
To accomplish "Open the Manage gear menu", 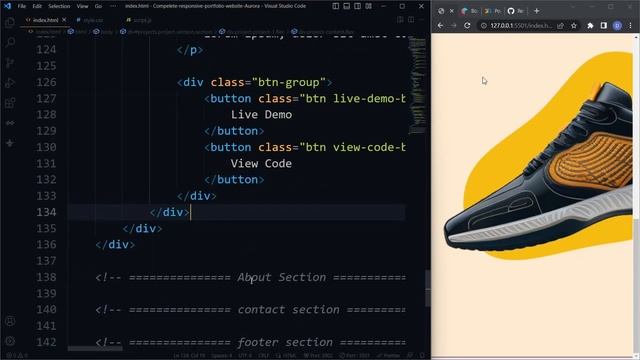I will point(10,341).
